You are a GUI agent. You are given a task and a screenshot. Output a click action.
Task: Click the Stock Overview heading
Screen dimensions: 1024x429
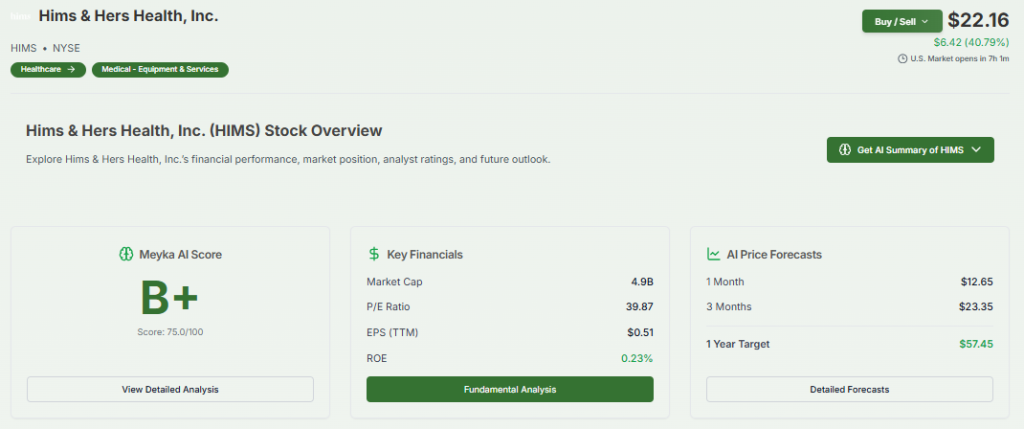[x=204, y=131]
